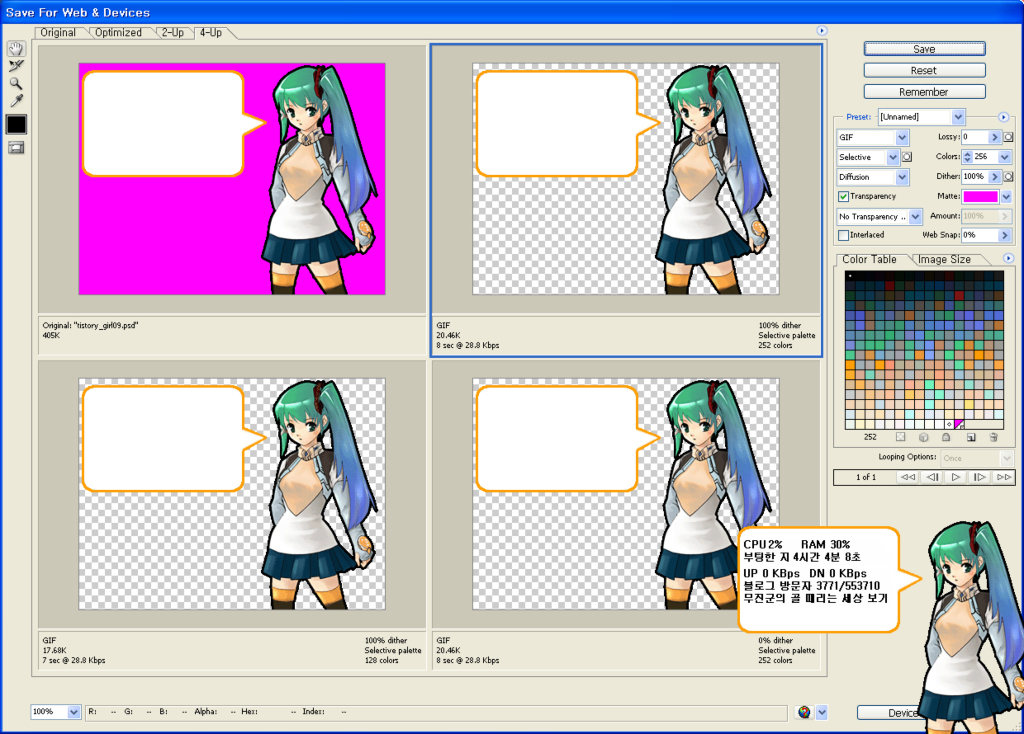Select the 0% dither GIF preview pane
The width and height of the screenshot is (1024, 734).
[626, 494]
